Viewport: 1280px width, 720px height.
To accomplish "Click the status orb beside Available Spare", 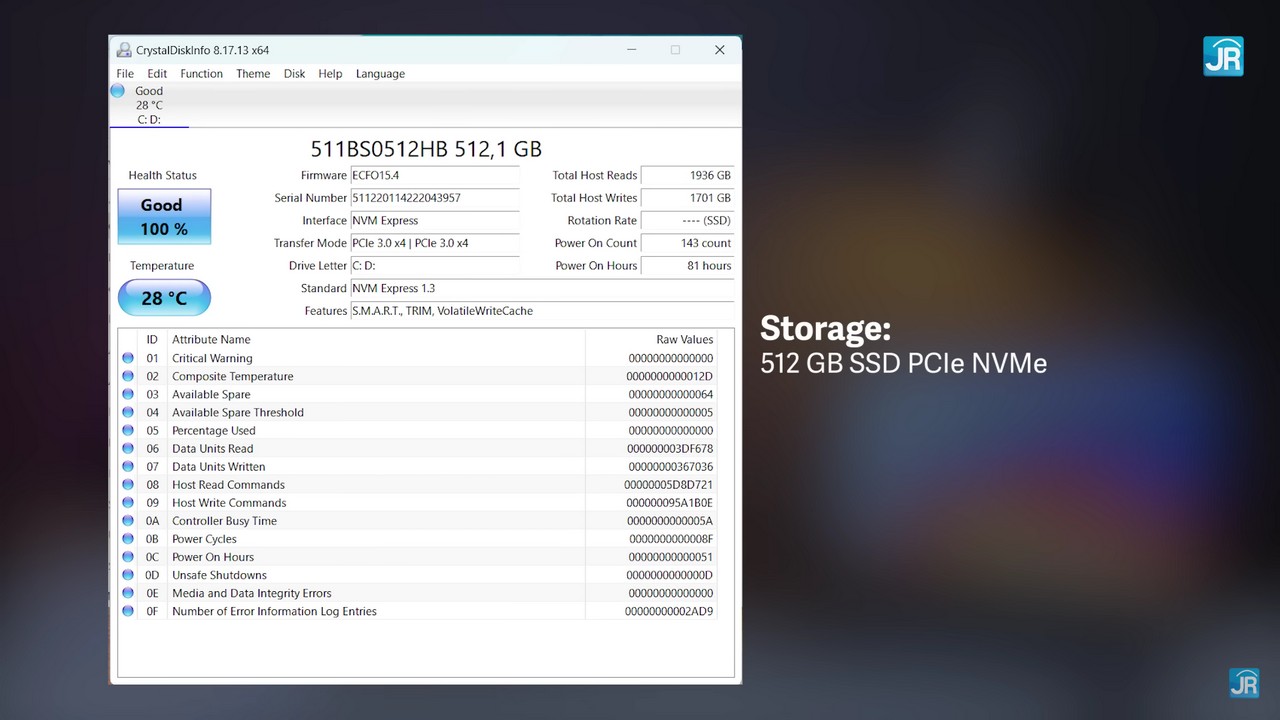I will [x=128, y=394].
